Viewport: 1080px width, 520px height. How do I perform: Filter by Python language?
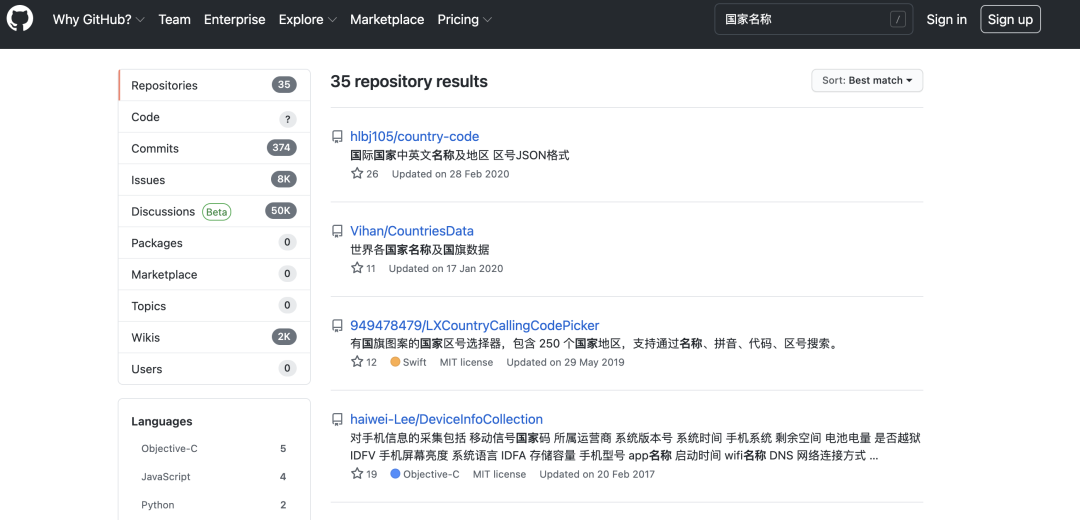(x=214, y=505)
